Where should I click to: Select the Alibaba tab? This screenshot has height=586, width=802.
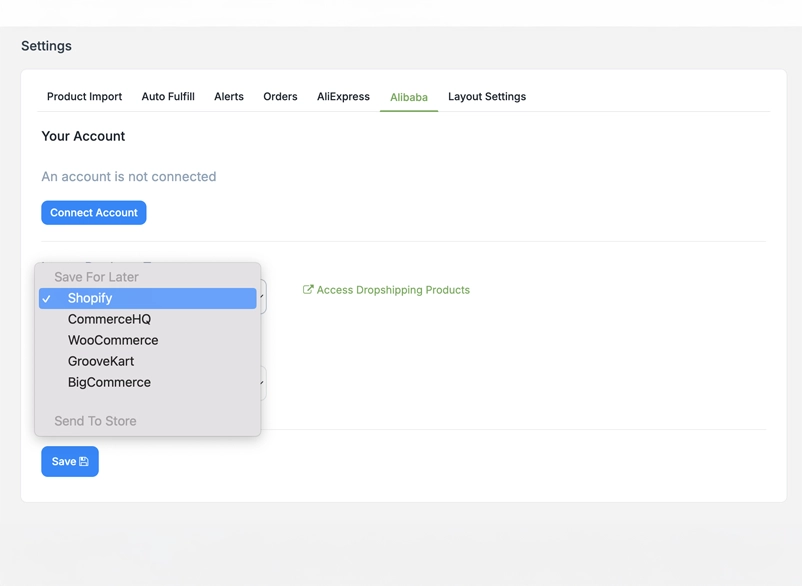coord(409,97)
